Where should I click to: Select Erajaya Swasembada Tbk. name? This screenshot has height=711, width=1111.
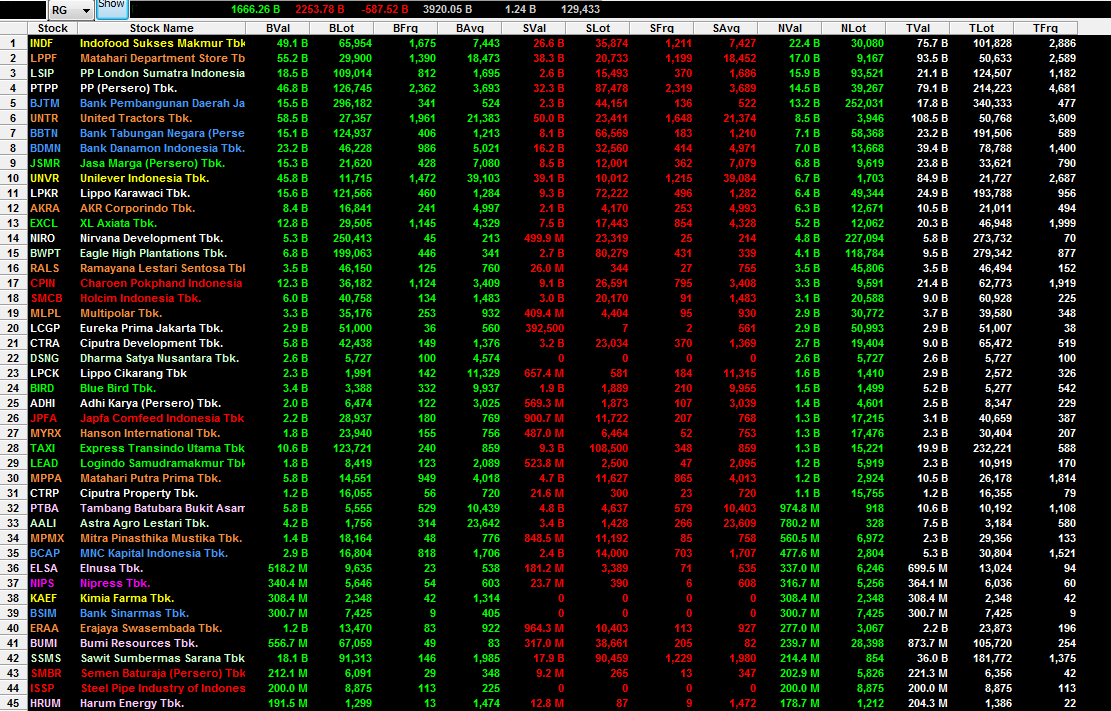coord(151,628)
